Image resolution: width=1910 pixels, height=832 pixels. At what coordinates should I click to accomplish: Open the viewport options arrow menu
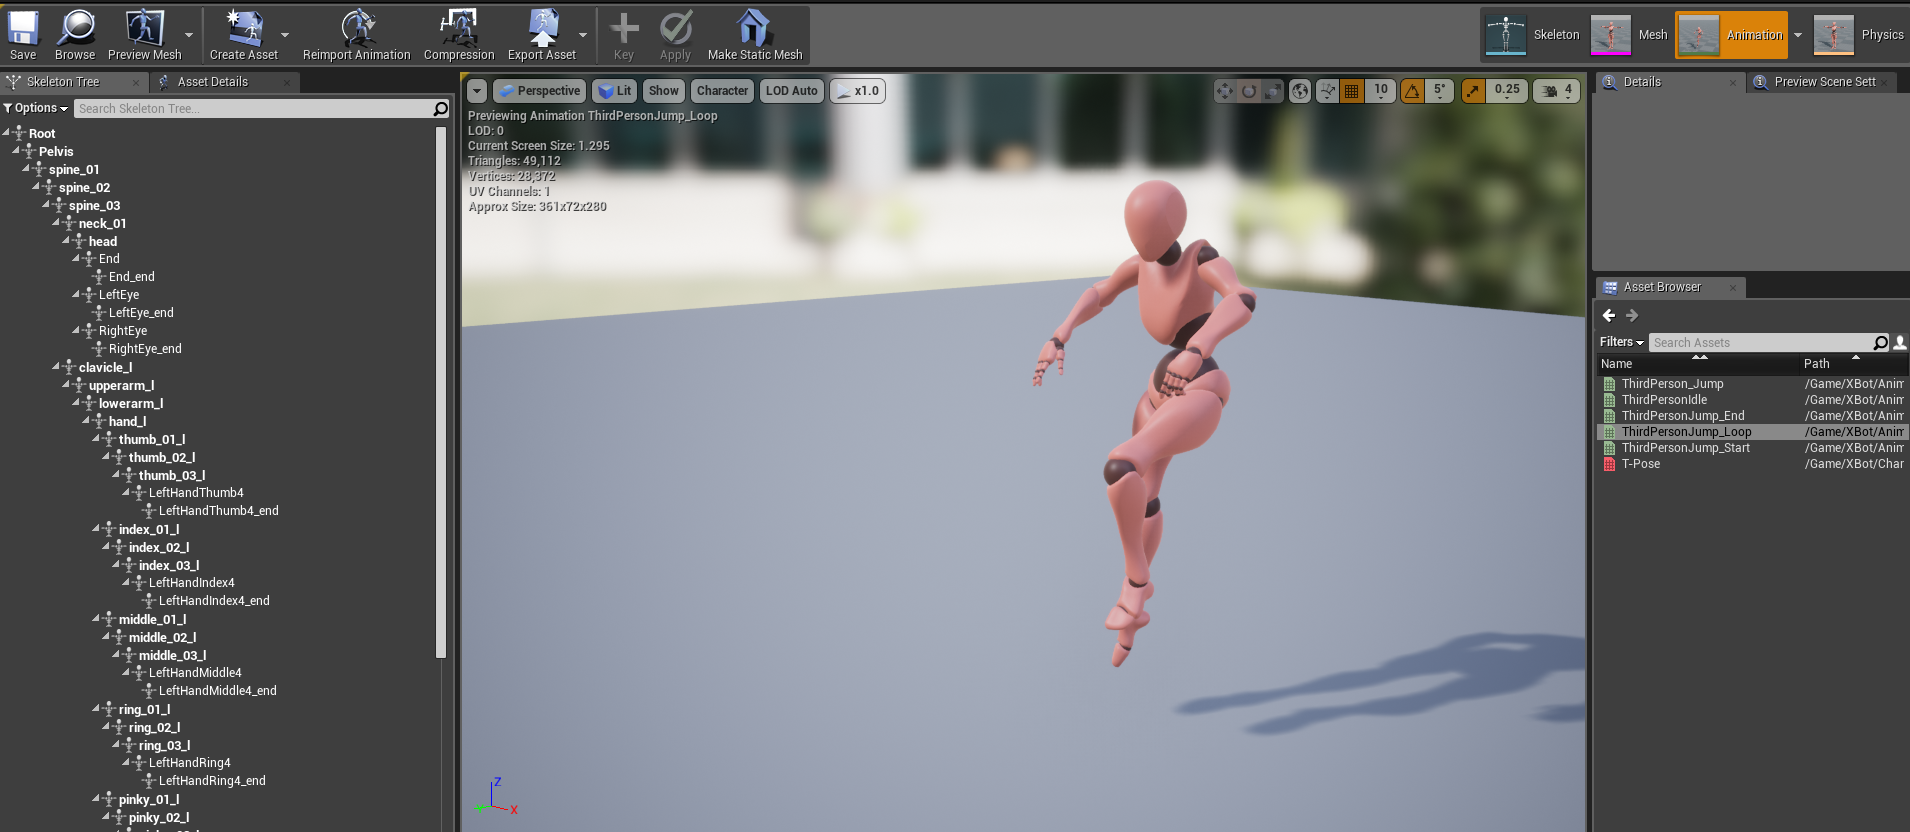click(x=477, y=91)
